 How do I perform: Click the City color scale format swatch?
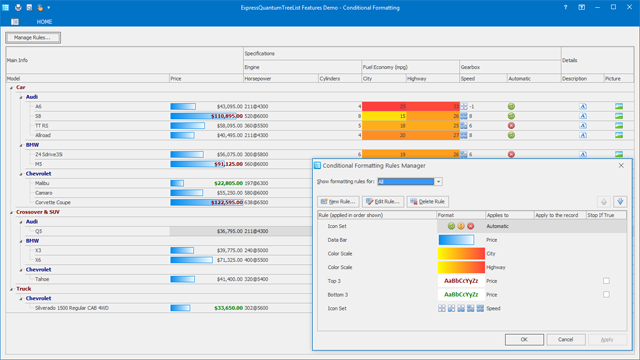pyautogui.click(x=461, y=253)
